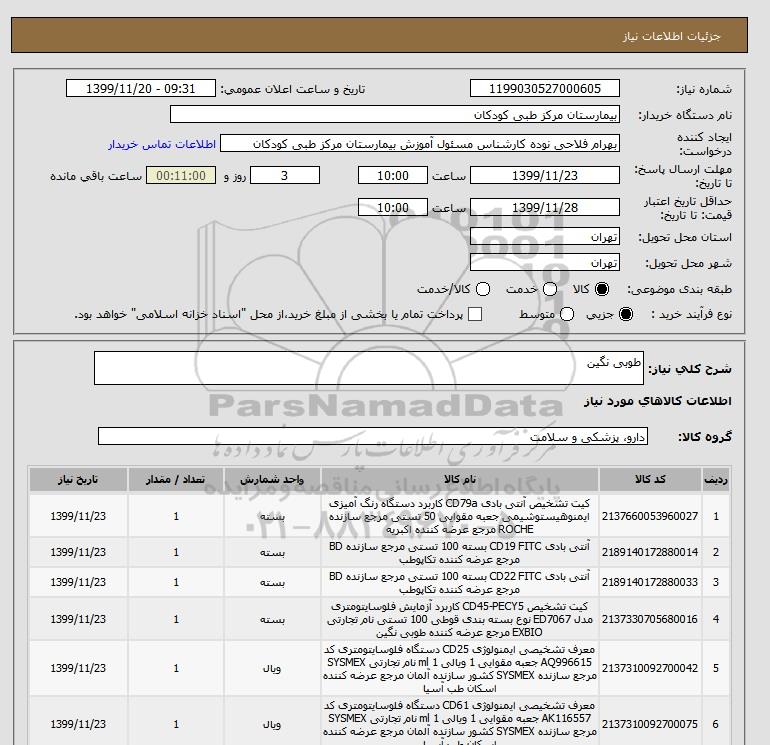
Task: Click the price validity date 1399/11/28 field
Action: click(x=545, y=207)
